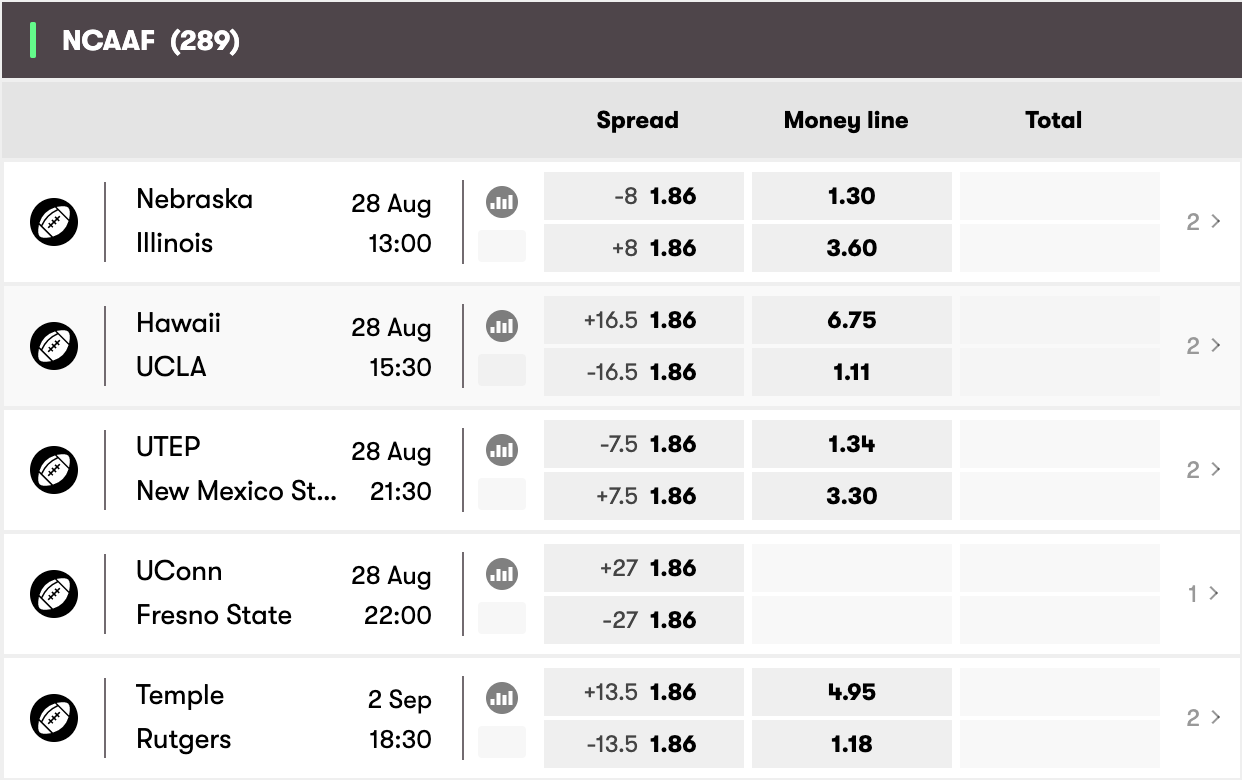Image resolution: width=1242 pixels, height=780 pixels.
Task: Open the New Mexico State team name
Action: (x=236, y=491)
